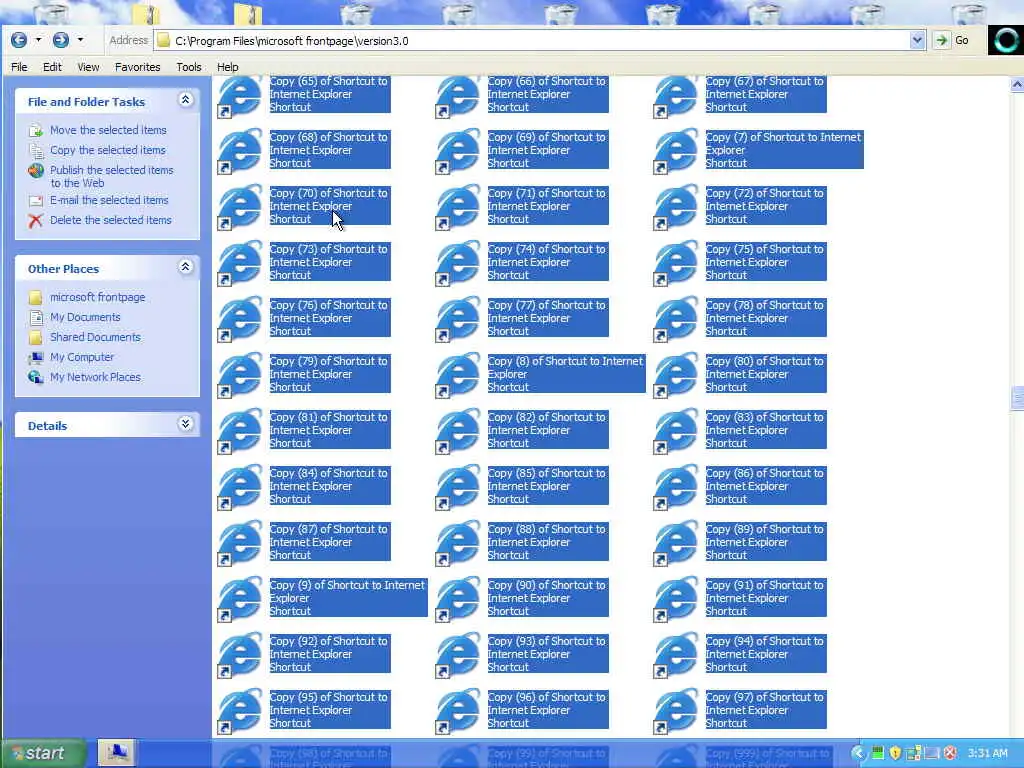Select Copy (80) Internet Explorer shortcut icon
Screen dimensions: 1024x768
click(676, 375)
